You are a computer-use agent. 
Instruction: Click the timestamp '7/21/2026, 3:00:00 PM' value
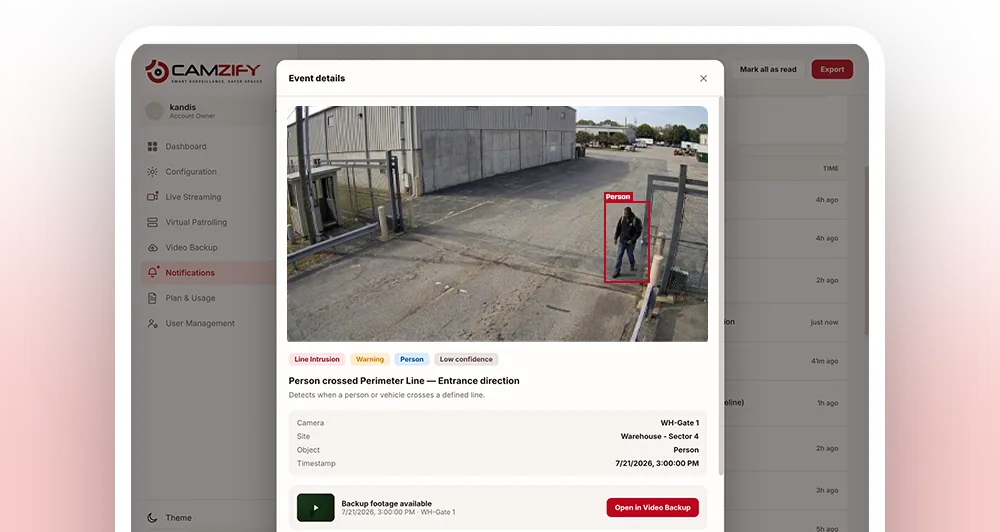click(657, 463)
